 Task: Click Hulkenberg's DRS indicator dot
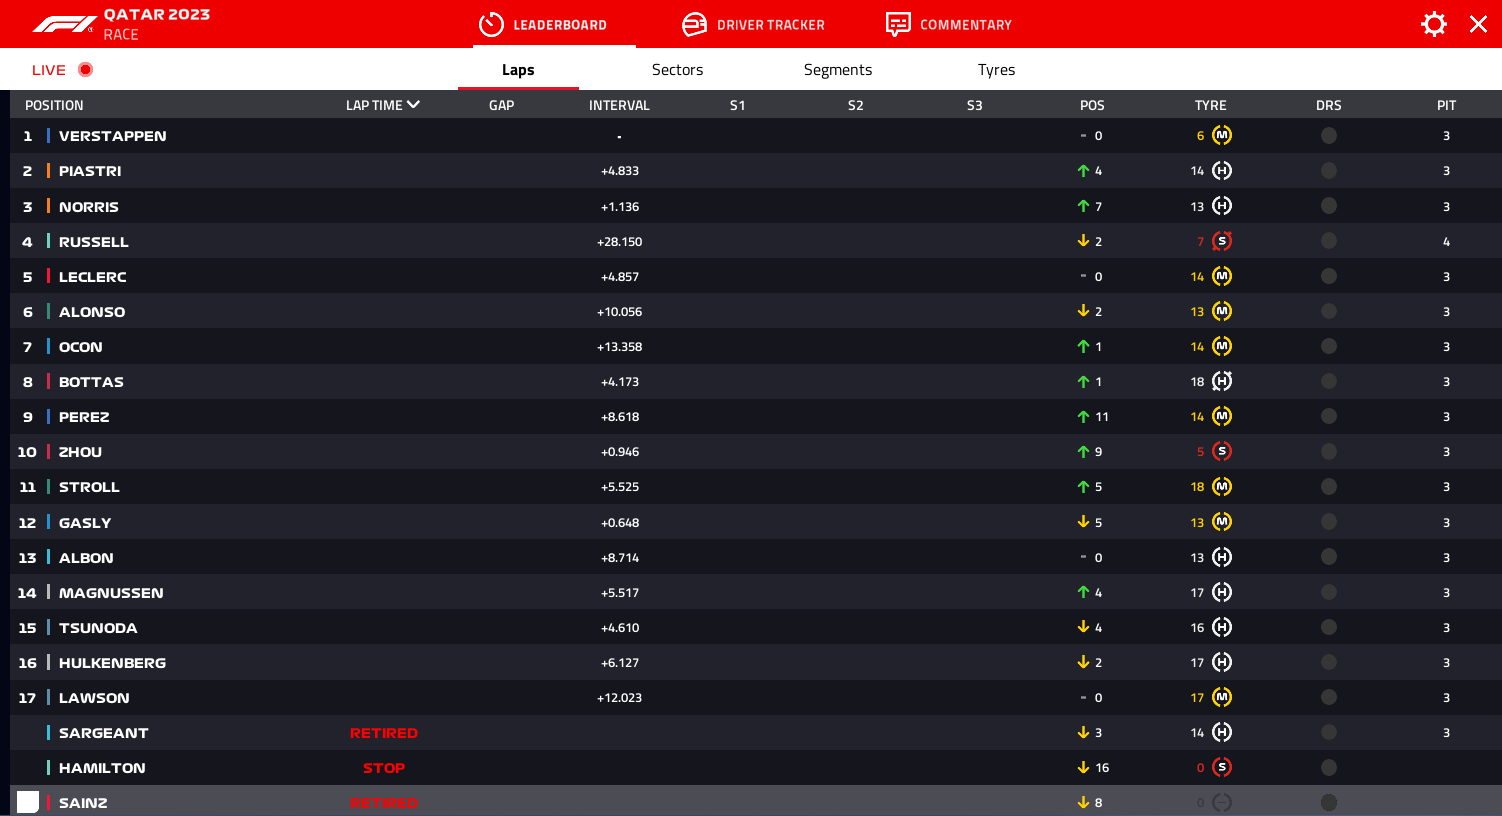1329,662
